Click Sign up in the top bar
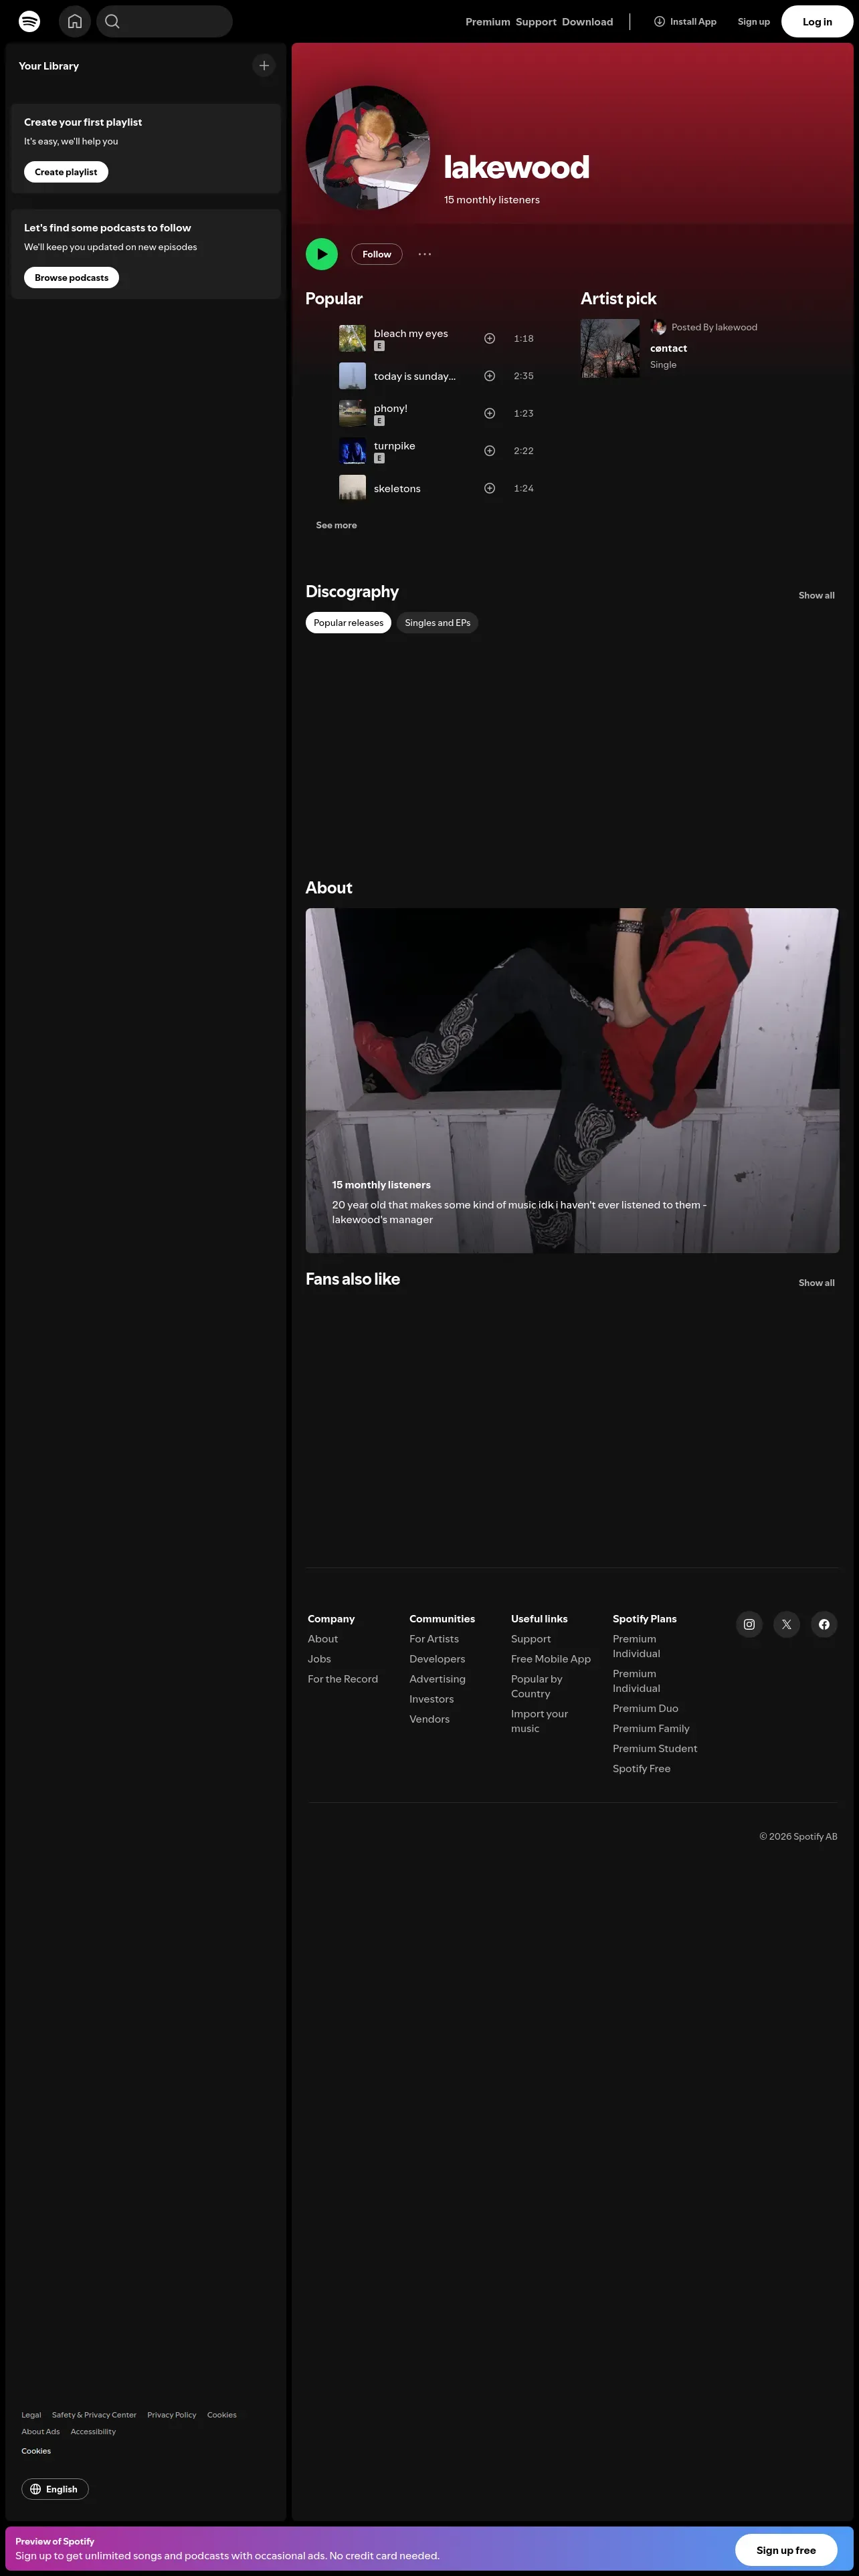This screenshot has width=859, height=2576. [754, 22]
